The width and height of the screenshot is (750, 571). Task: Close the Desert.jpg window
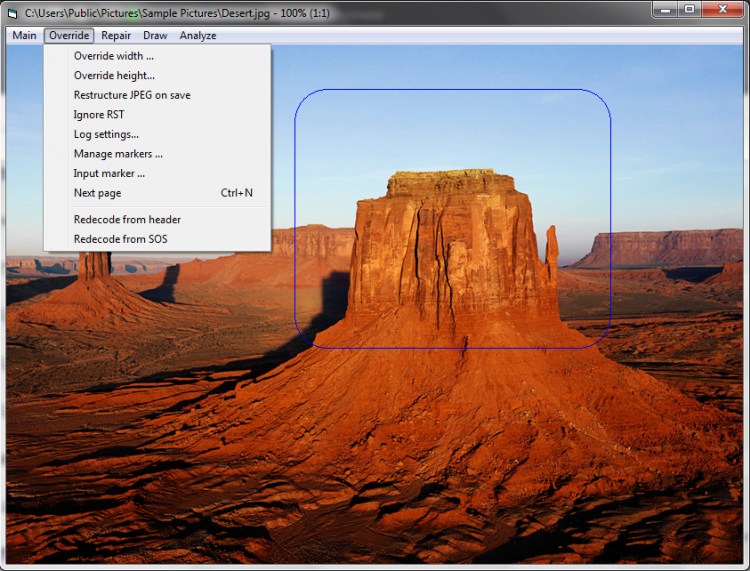725,9
